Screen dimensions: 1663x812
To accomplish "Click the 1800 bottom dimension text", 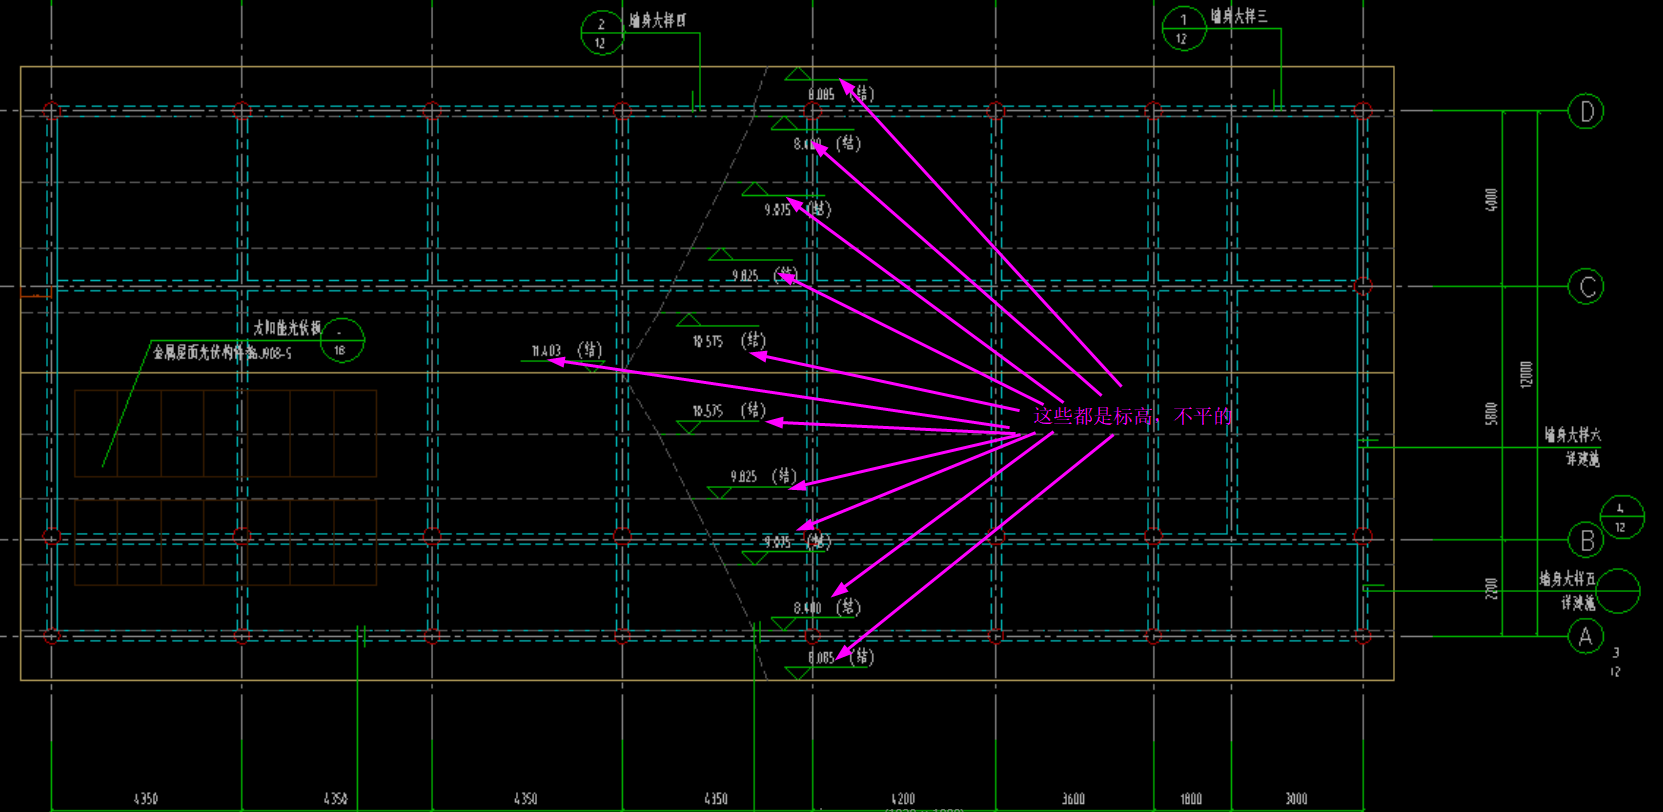I will [1191, 799].
